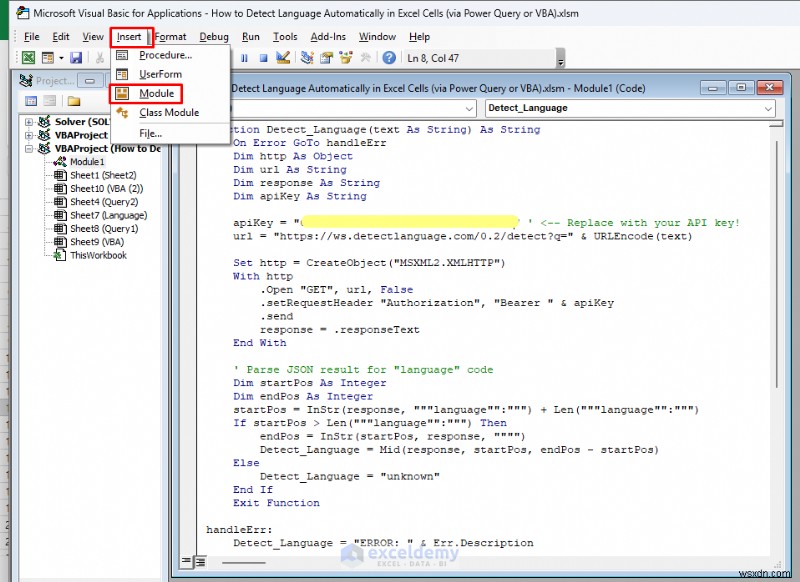Open the Tools menu
Image resolution: width=800 pixels, height=582 pixels.
pos(285,37)
